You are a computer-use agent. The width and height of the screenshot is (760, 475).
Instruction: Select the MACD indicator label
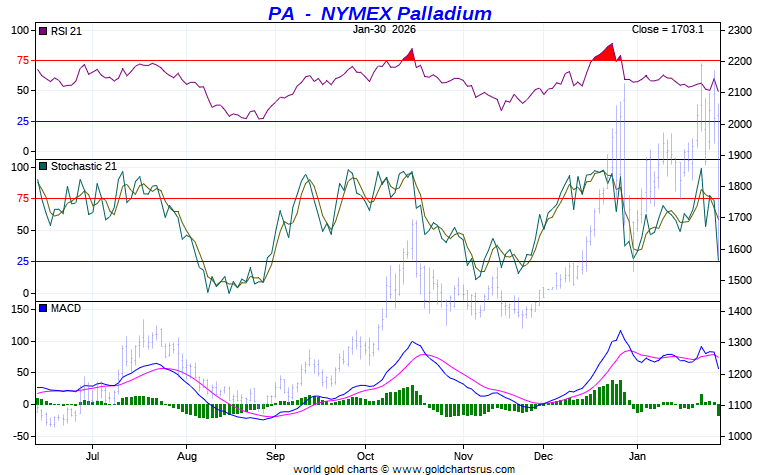click(x=65, y=308)
